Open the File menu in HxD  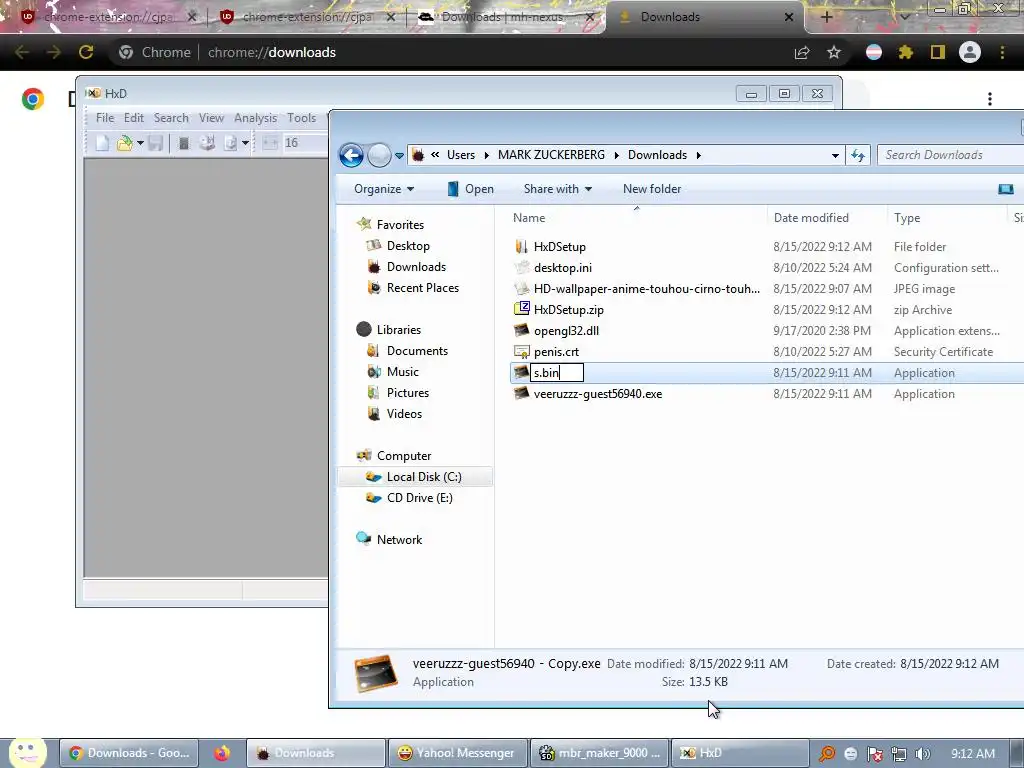[104, 118]
